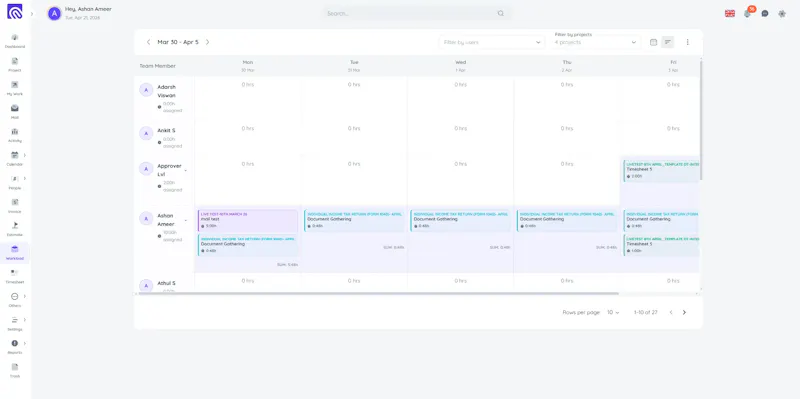
Task: Click Athul S team member name
Action: 166,283
